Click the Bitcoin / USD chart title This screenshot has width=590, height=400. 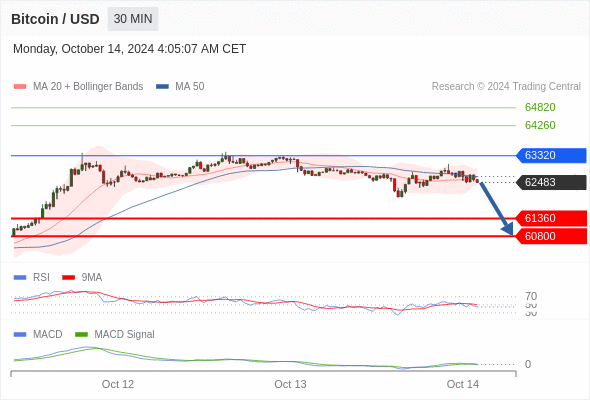(x=55, y=19)
